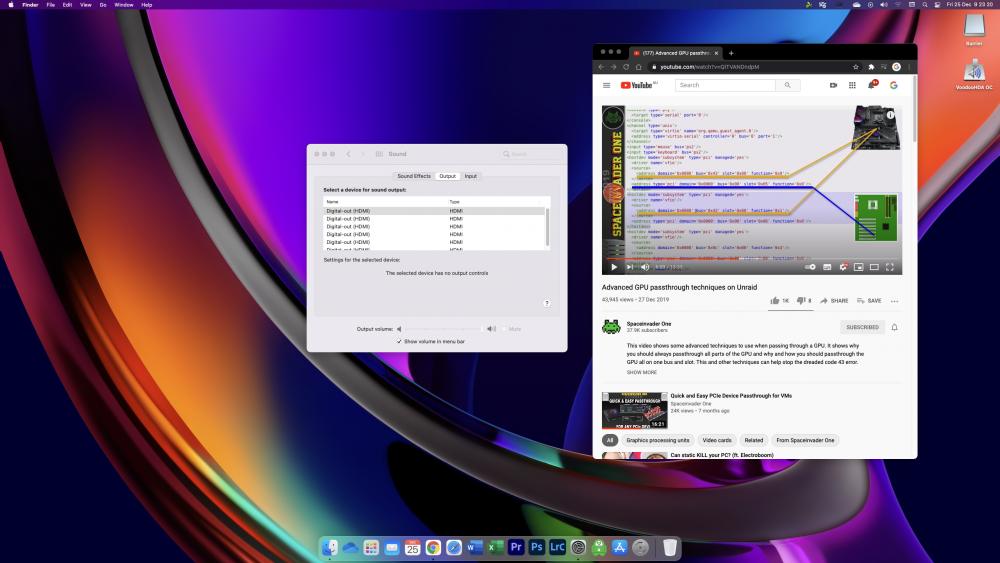Click the output device list scrollbar
Viewport: 1000px width, 563px height.
coord(547,227)
